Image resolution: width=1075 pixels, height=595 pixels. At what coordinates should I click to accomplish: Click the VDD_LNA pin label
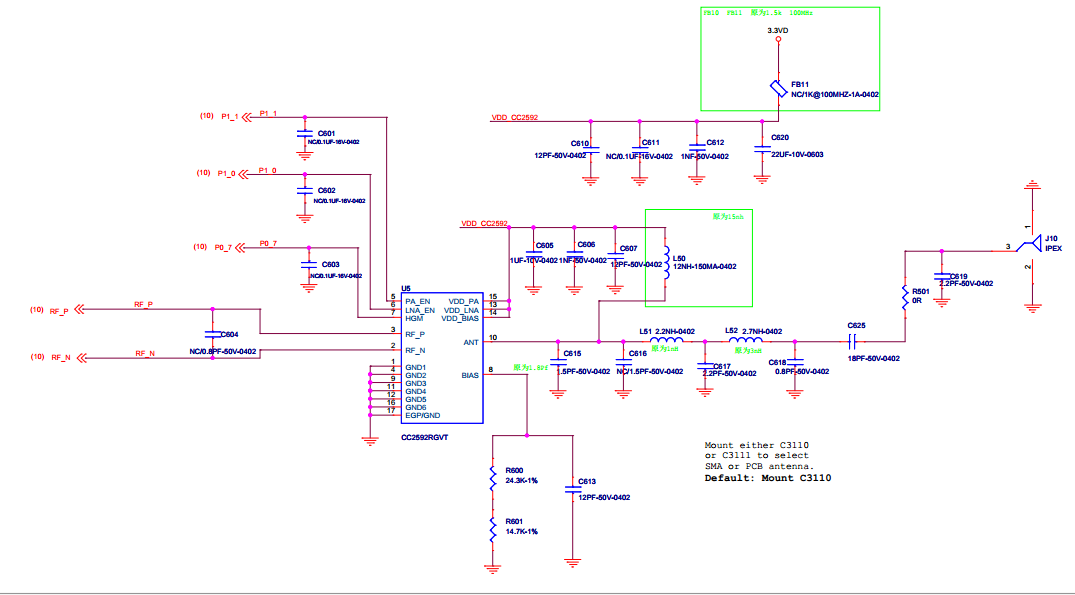pos(461,311)
